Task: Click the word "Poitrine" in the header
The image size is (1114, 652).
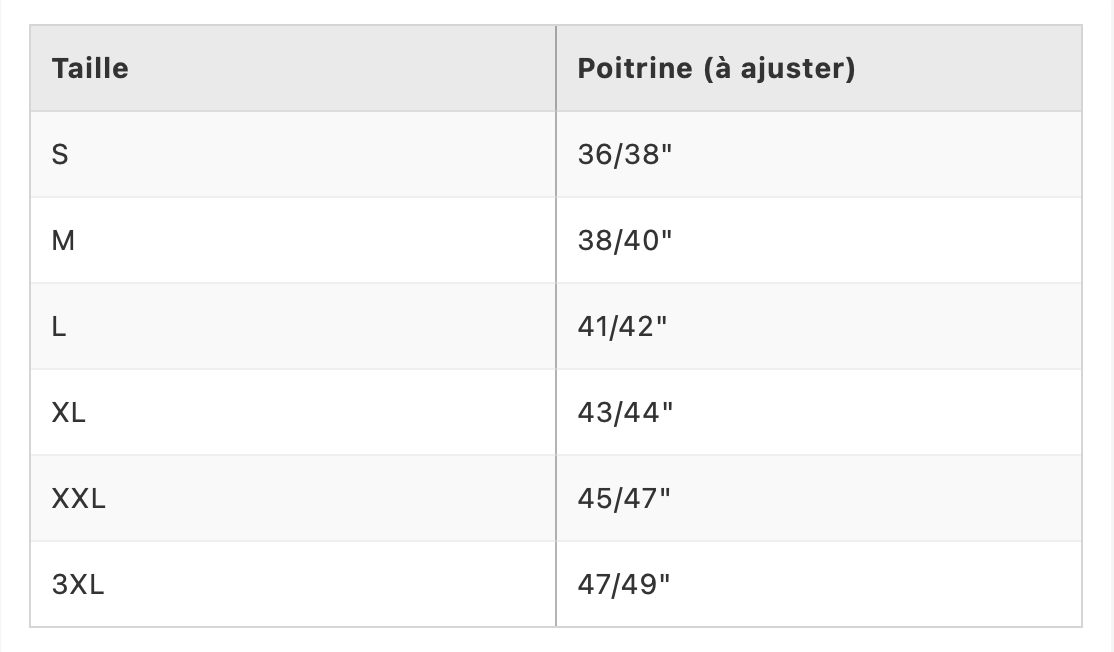Action: 634,69
